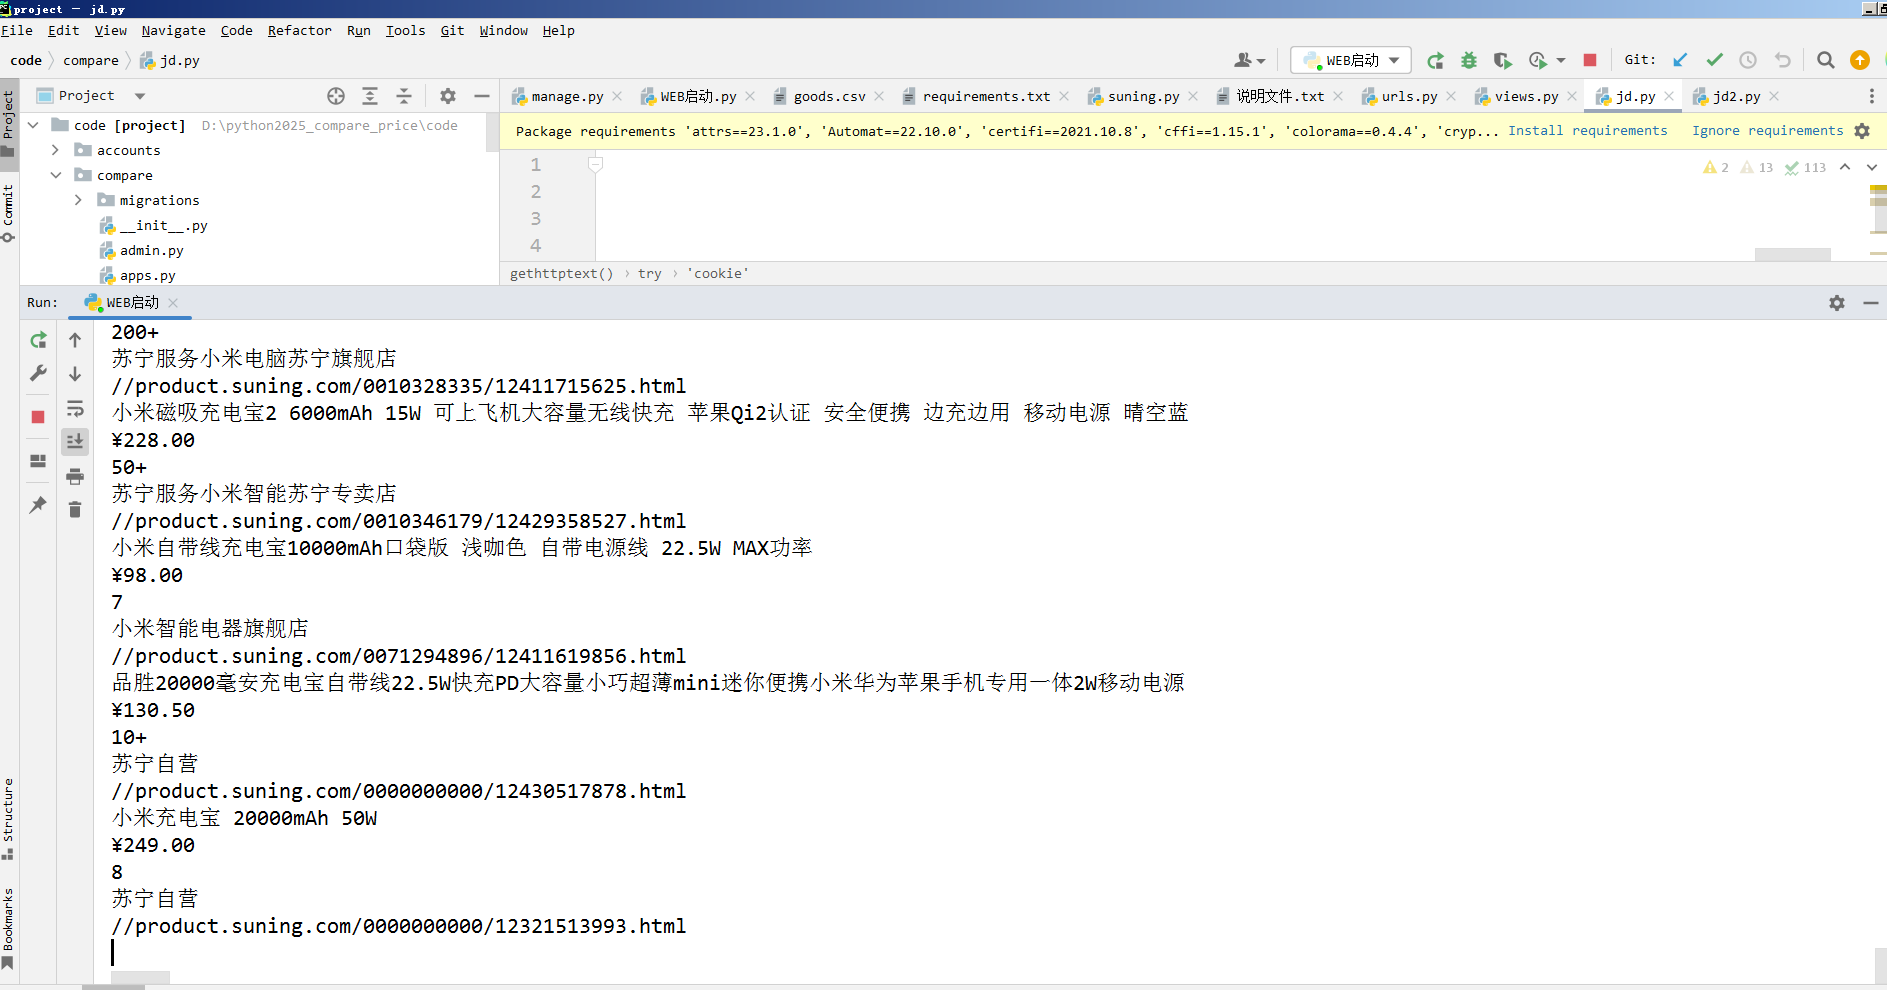The width and height of the screenshot is (1887, 990).
Task: Open the Refactor menu
Action: coord(299,30)
